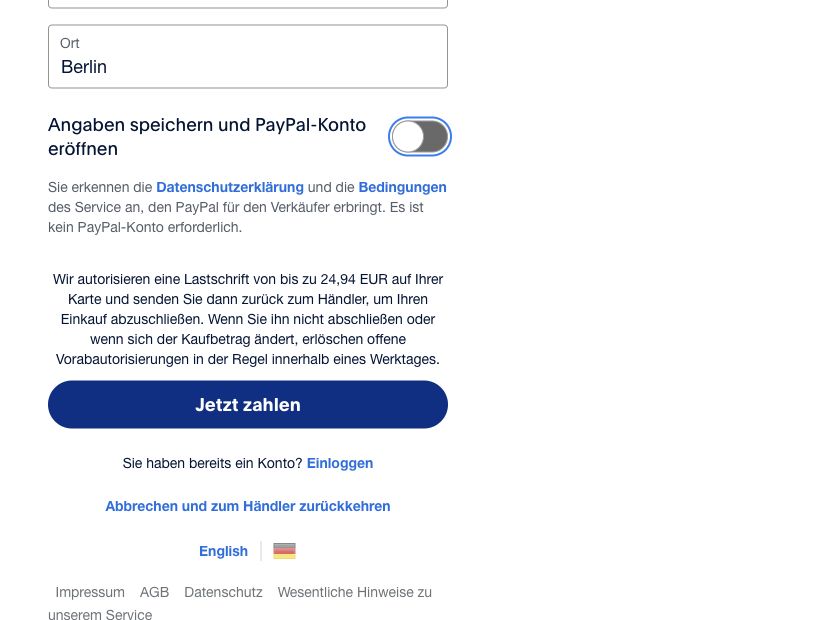Click Abbrechen und zum Händler zurückkehren
Screen dimensions: 840x620
[x=248, y=506]
